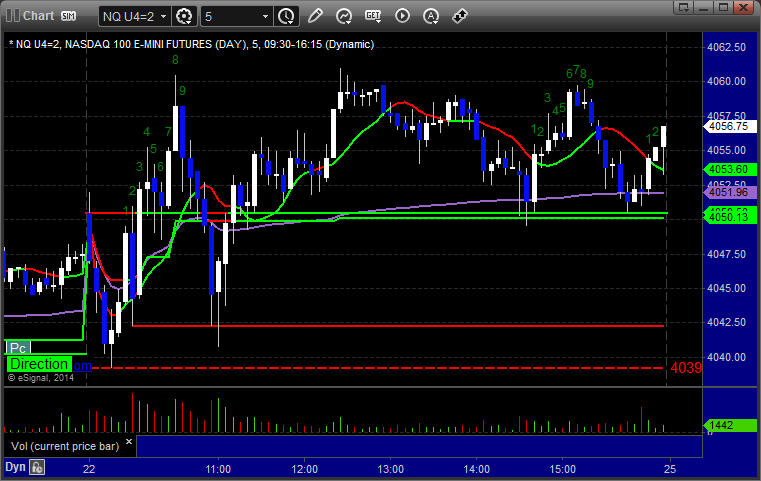Click the Vol (current price bar) label
This screenshot has width=761, height=481.
pyautogui.click(x=65, y=446)
